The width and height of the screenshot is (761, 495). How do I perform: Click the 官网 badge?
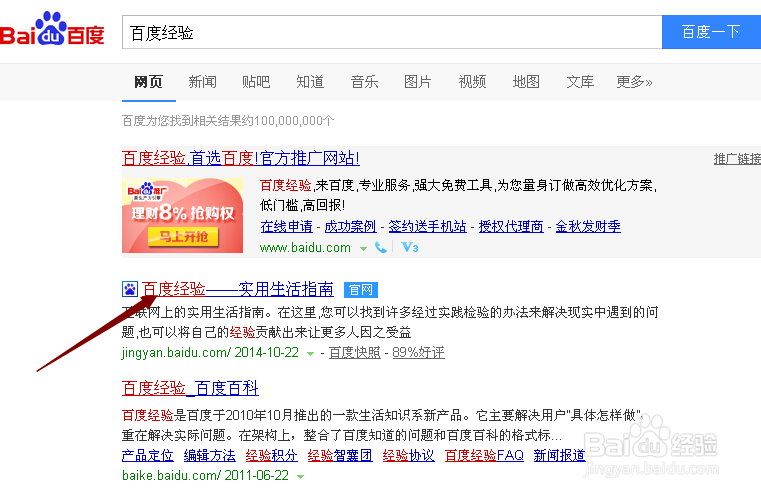pos(361,290)
